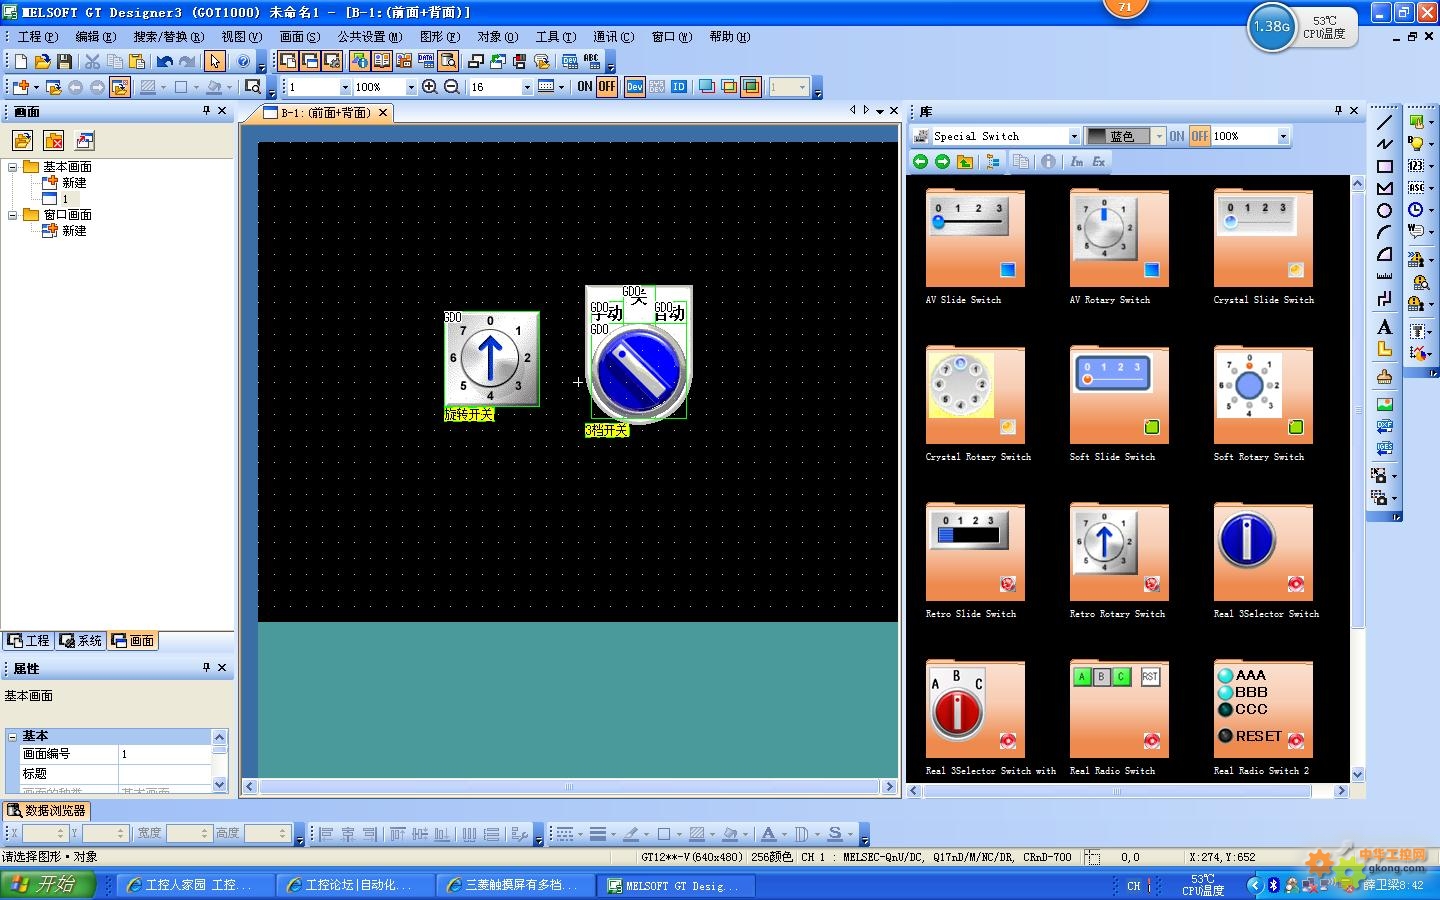Select the Circle drawing tool
Viewport: 1440px width, 900px height.
[x=1385, y=211]
